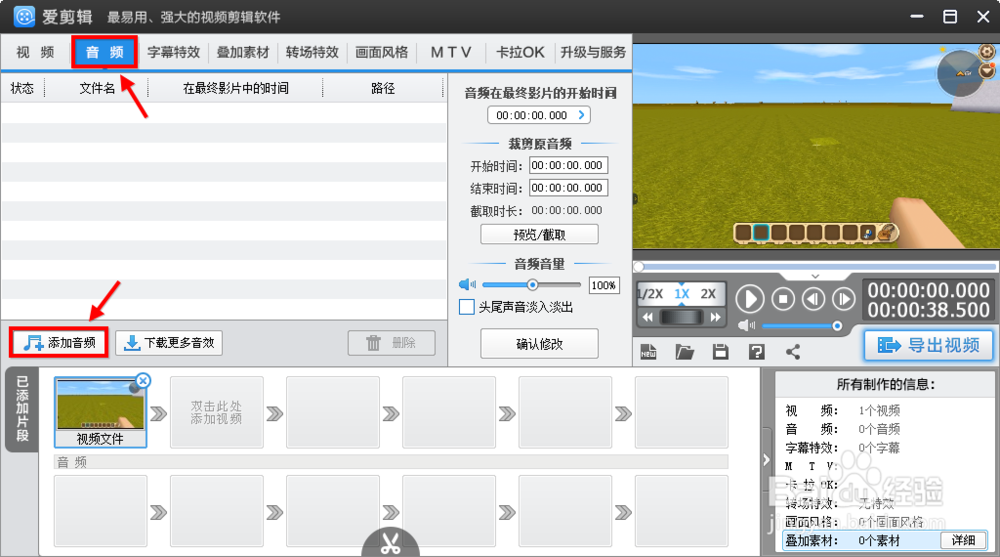Click the 音频 0个音频 info row

[x=842, y=429]
